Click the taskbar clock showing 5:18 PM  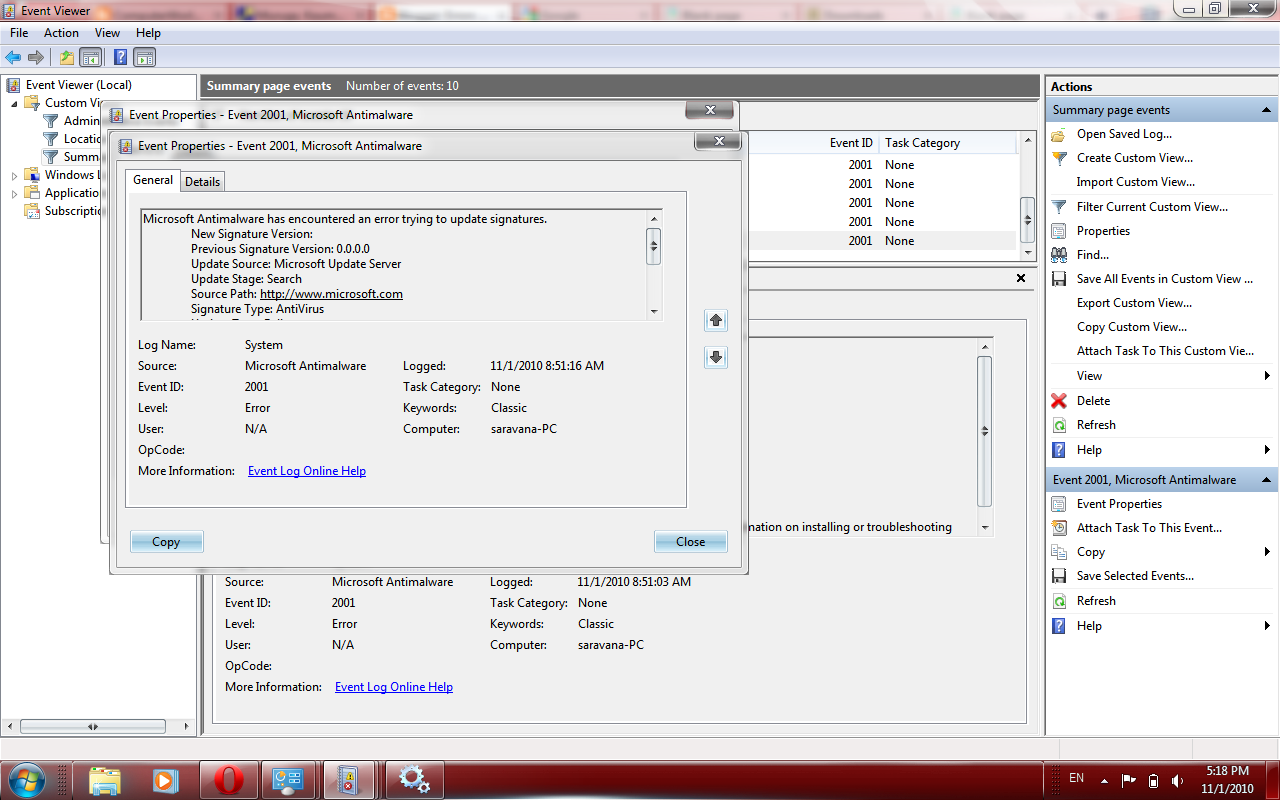coord(1227,779)
